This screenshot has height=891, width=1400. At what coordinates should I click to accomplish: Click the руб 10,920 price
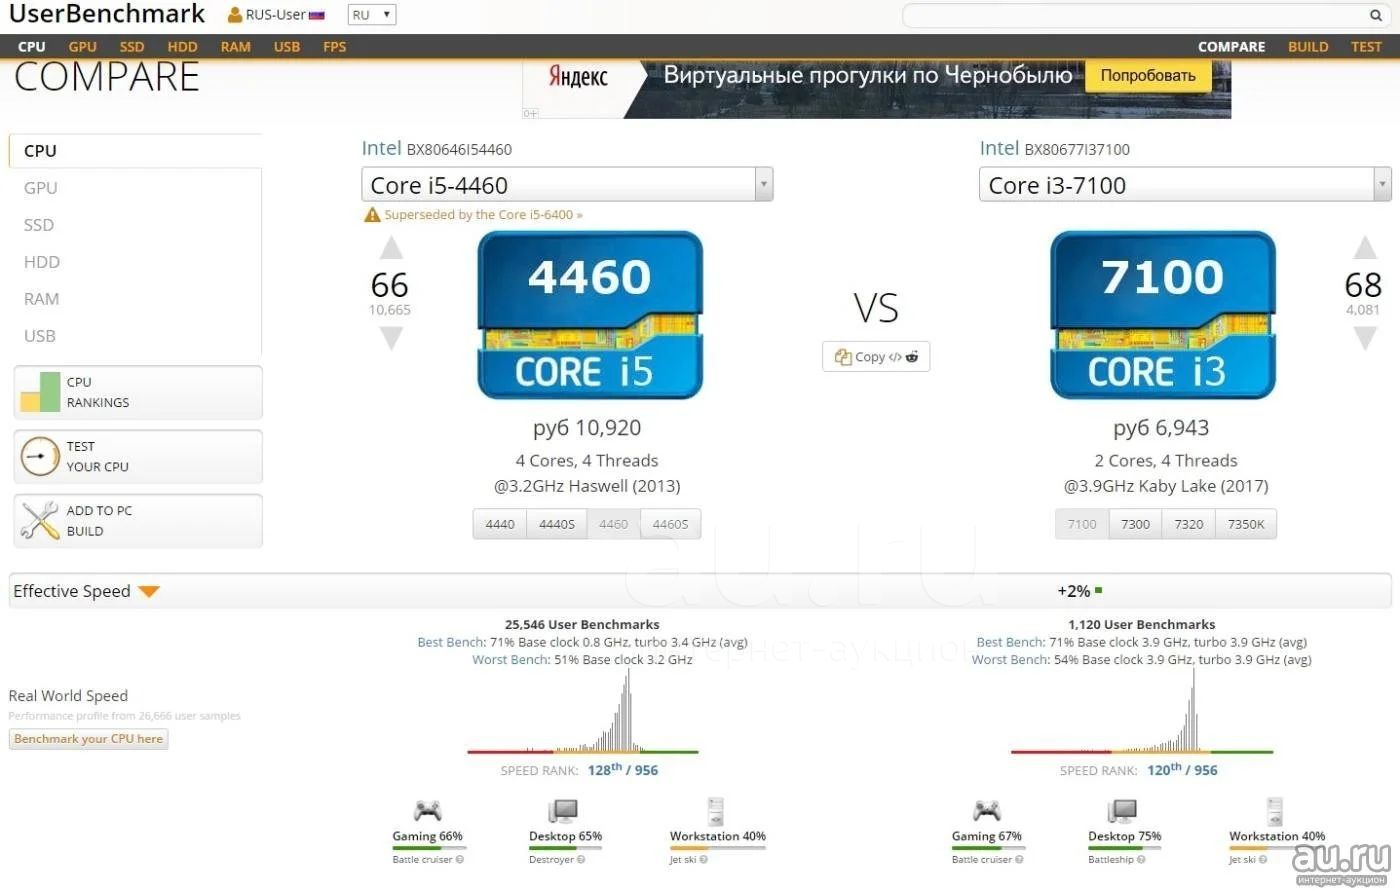587,428
